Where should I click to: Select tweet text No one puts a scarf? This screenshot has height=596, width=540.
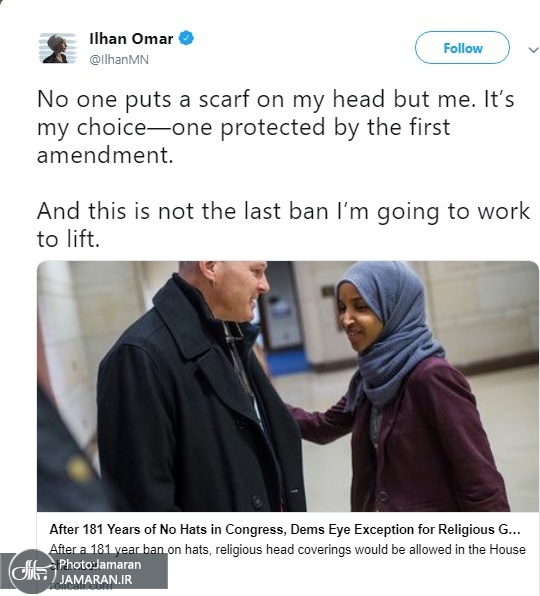click(x=276, y=100)
